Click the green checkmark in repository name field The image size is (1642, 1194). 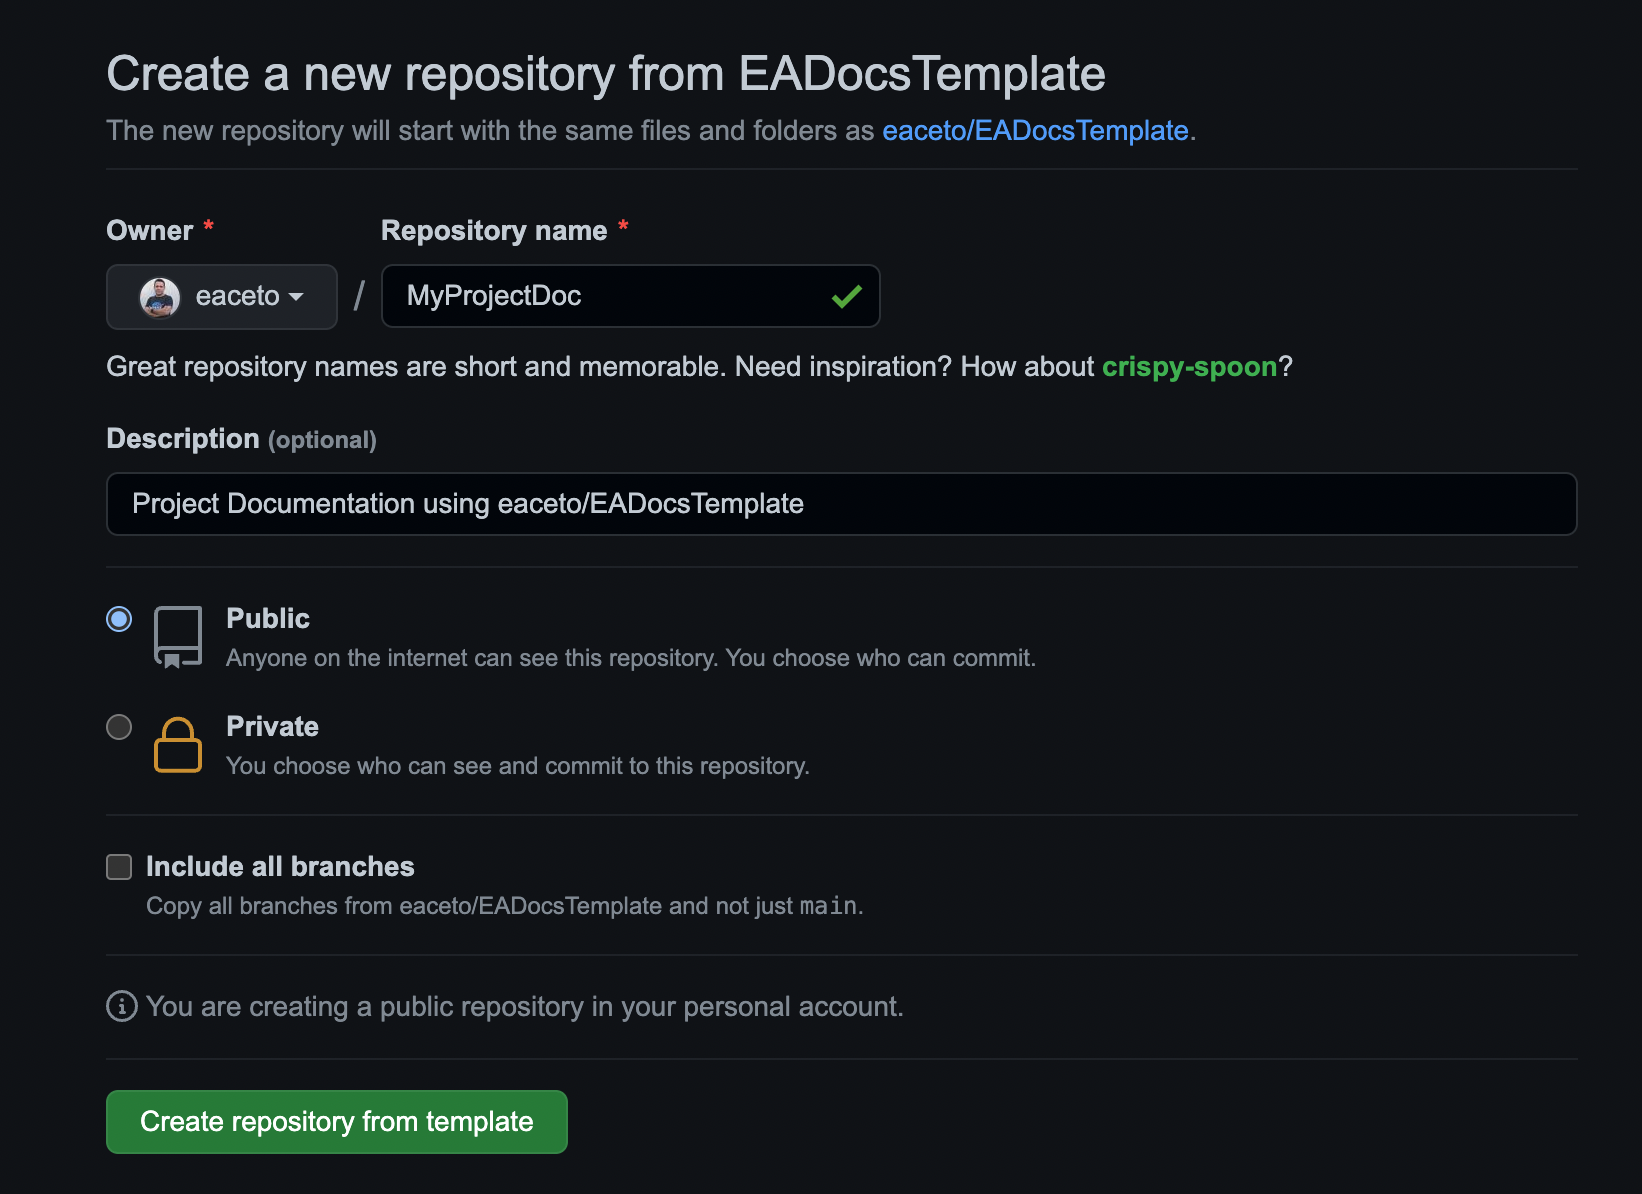[x=847, y=296]
